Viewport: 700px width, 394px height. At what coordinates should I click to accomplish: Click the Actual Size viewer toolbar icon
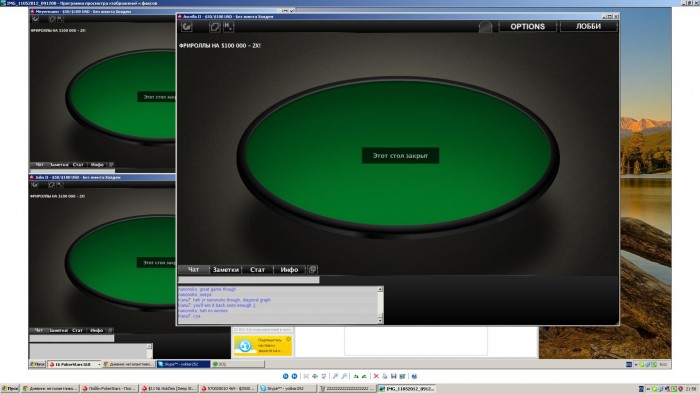click(315, 376)
